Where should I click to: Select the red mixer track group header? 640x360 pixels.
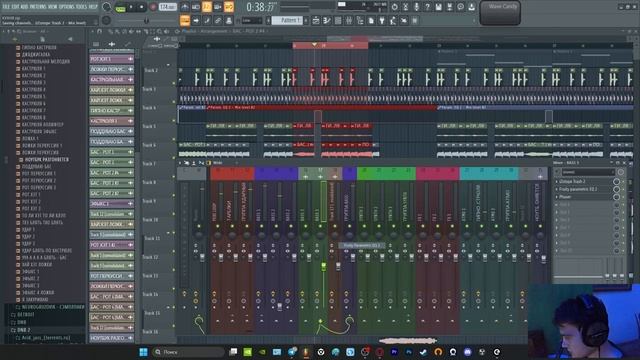(x=231, y=173)
